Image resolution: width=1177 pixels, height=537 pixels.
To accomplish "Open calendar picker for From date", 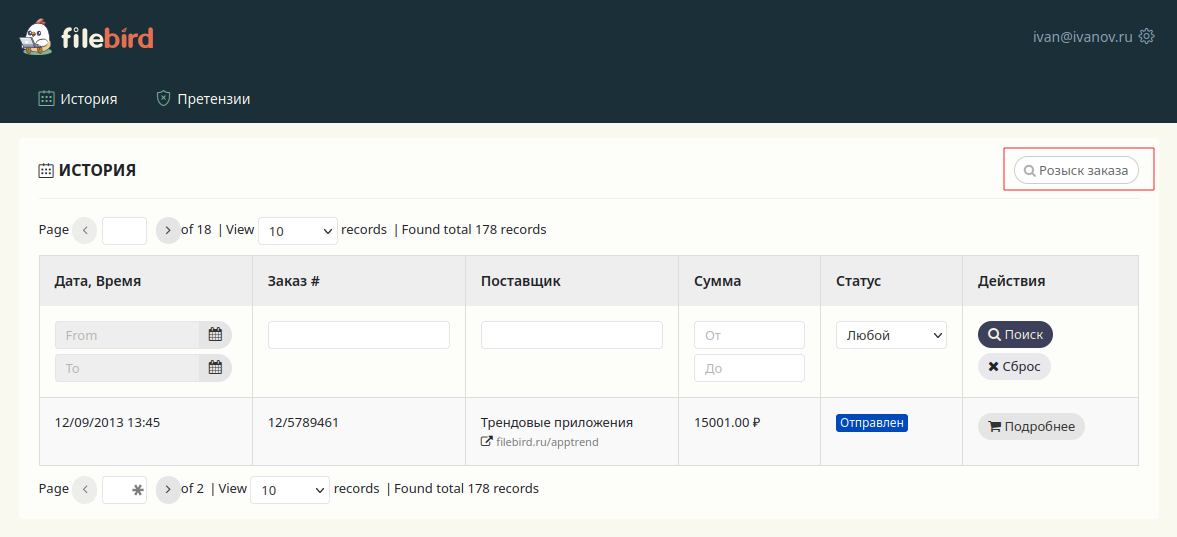I will coord(215,335).
